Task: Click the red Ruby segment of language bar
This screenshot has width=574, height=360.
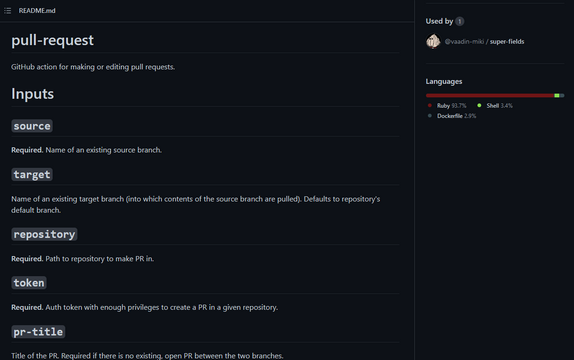Action: [490, 96]
